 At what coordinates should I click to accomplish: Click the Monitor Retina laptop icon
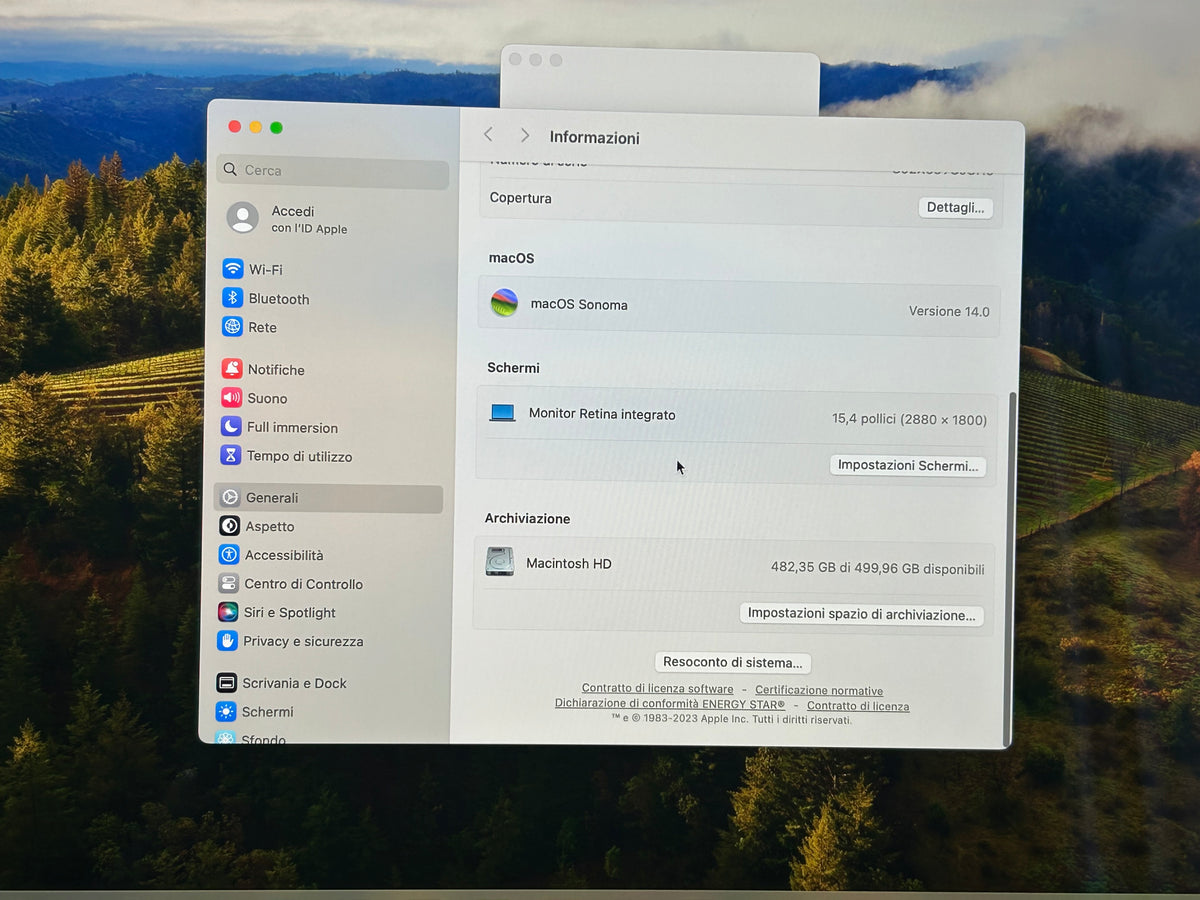pyautogui.click(x=502, y=413)
